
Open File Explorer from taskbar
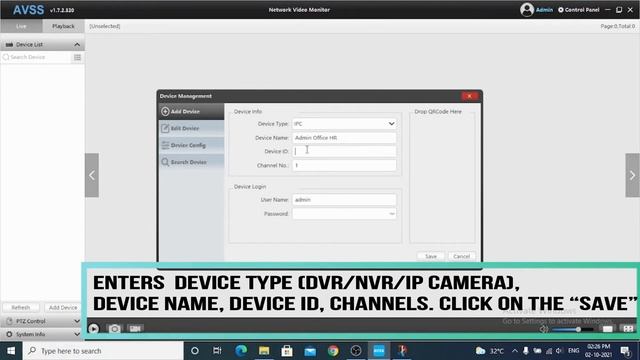[x=264, y=351]
